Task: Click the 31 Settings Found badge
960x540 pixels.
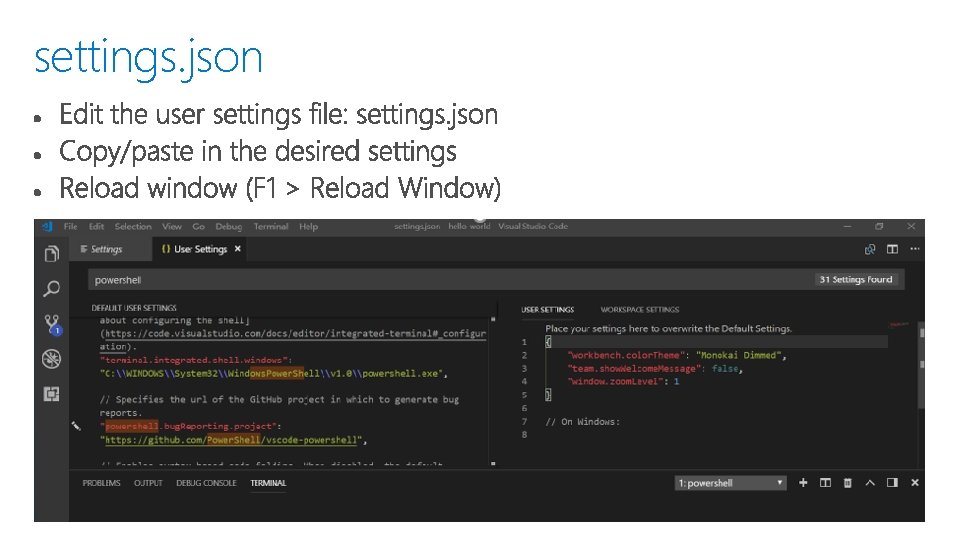Action: click(856, 280)
